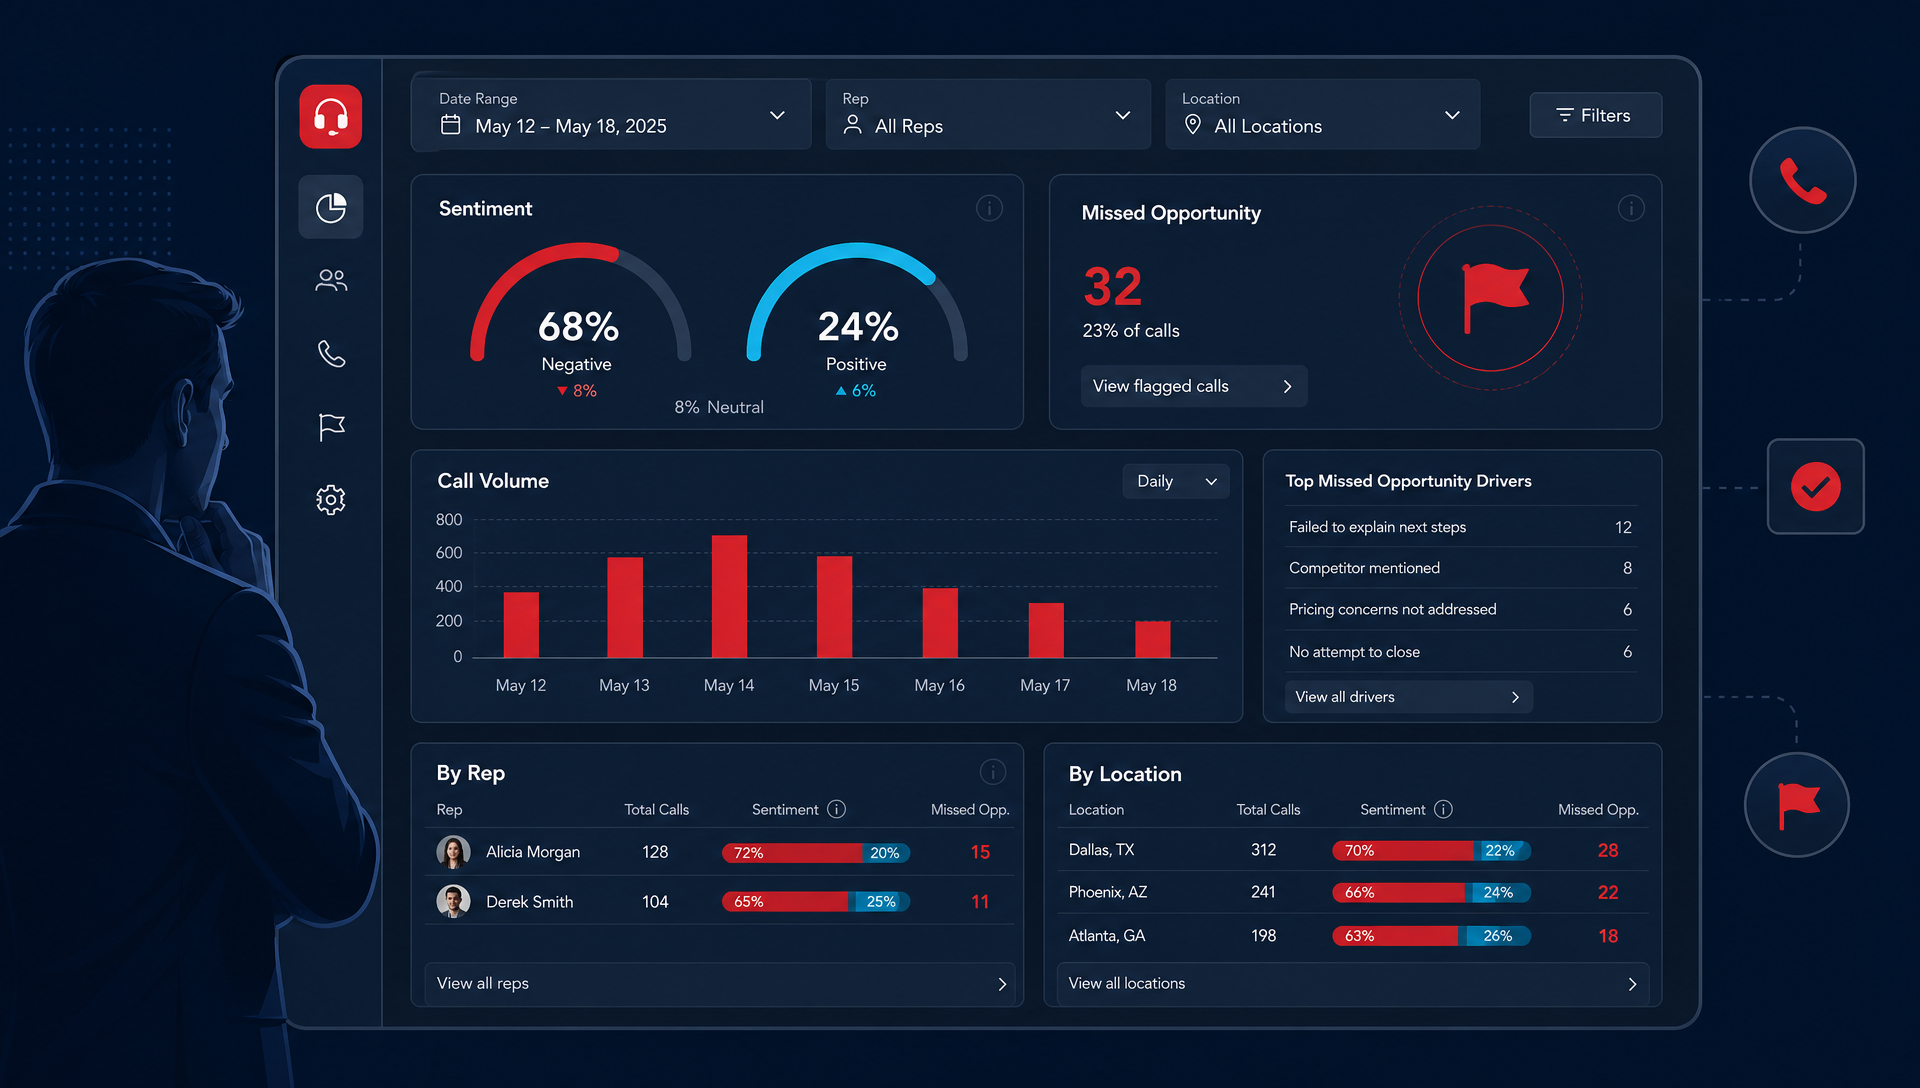Click the May 18 call volume bar

(x=1152, y=639)
